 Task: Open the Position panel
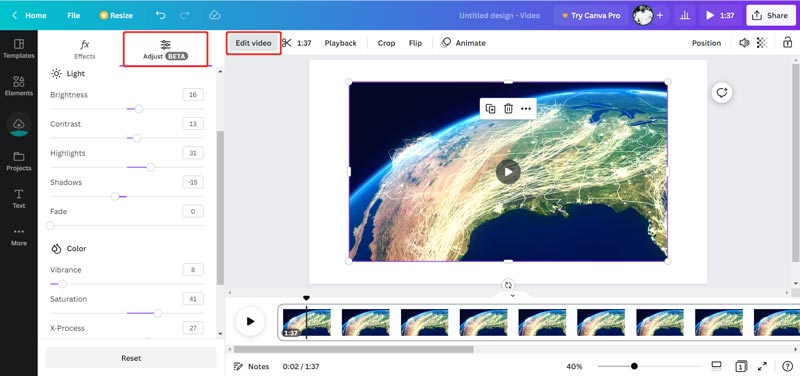click(706, 43)
